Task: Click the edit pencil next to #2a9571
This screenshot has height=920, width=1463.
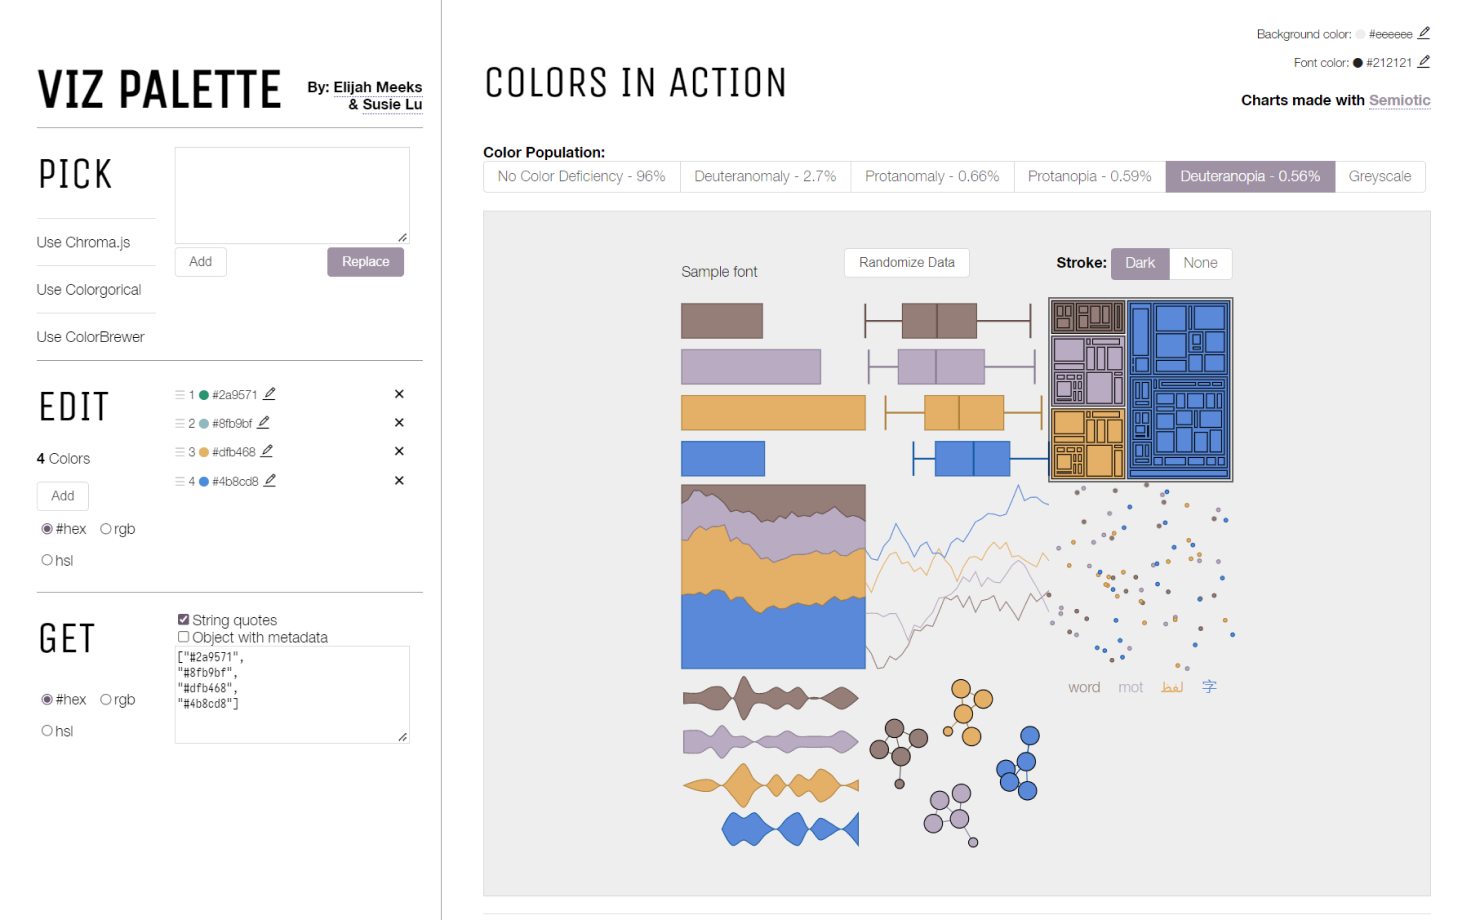Action: [272, 393]
